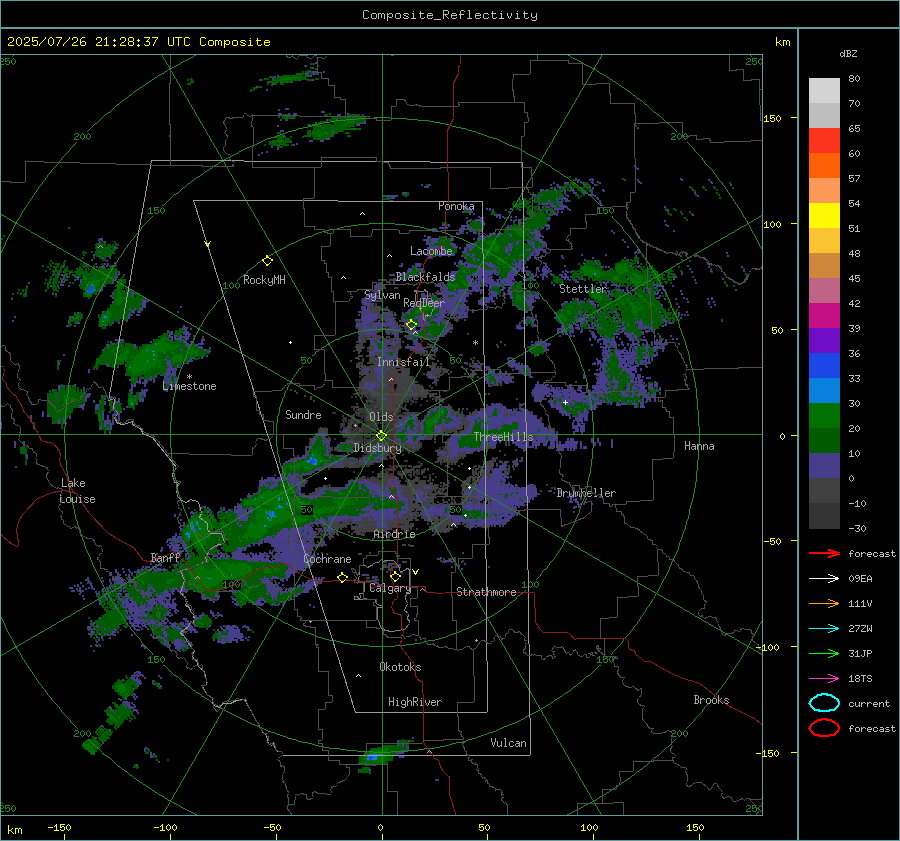Click the Hanna city label
This screenshot has width=900, height=841.
pyautogui.click(x=699, y=446)
